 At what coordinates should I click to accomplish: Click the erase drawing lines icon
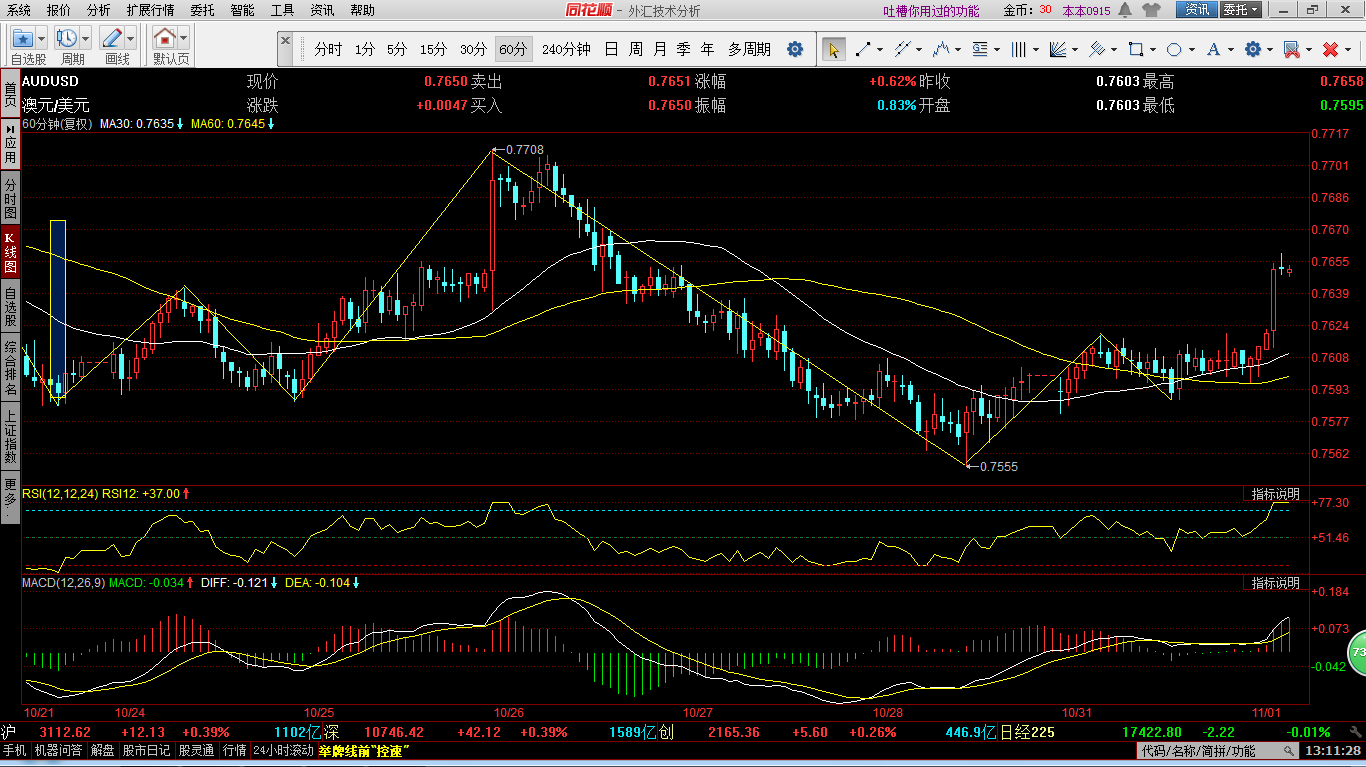1291,49
